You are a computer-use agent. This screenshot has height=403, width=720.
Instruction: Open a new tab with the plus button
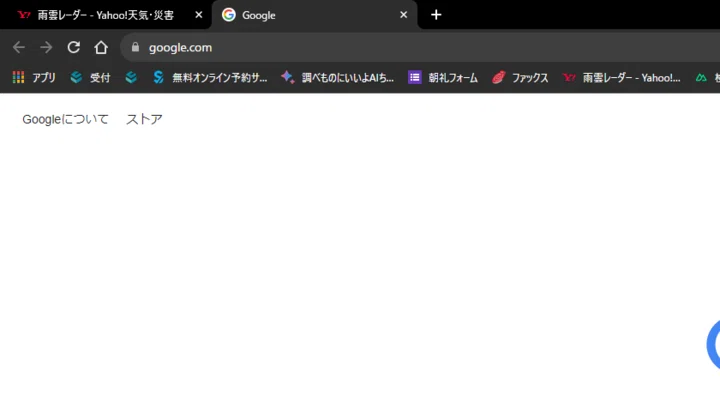click(436, 15)
